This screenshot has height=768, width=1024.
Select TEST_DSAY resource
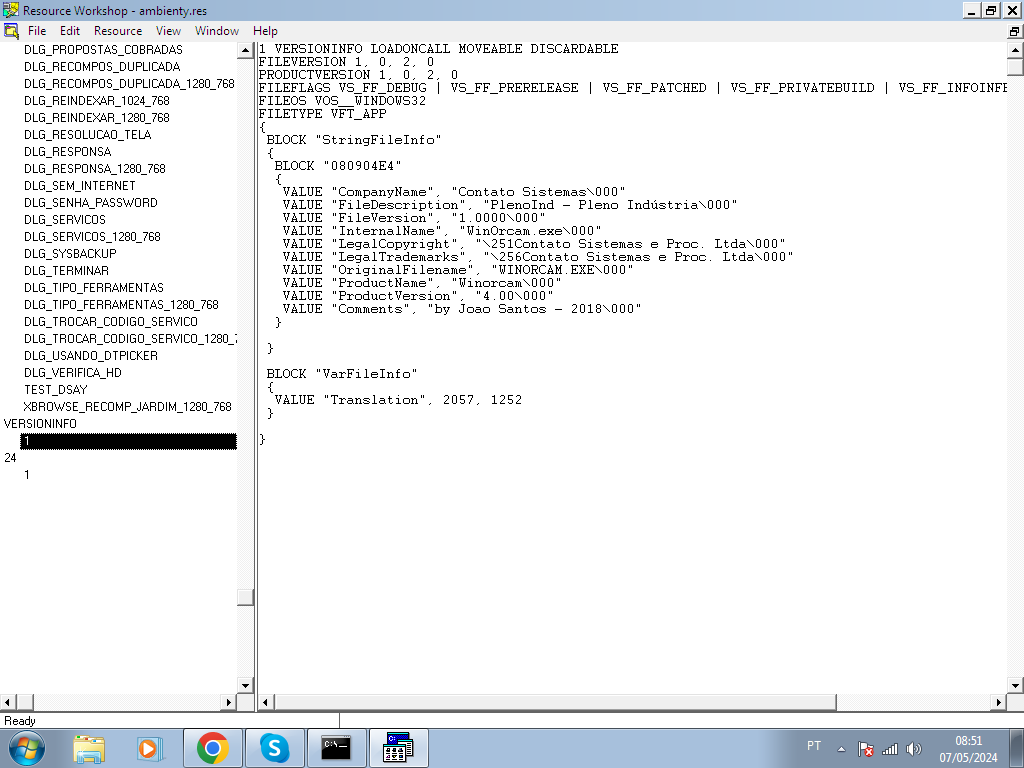[x=56, y=389]
